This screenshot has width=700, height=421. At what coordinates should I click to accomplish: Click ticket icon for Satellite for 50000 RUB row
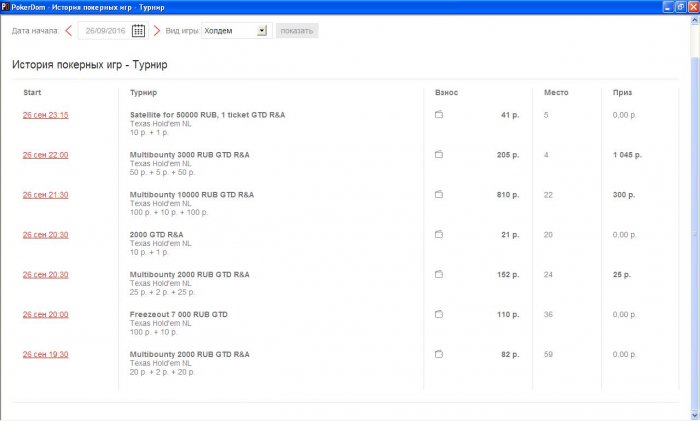(439, 114)
